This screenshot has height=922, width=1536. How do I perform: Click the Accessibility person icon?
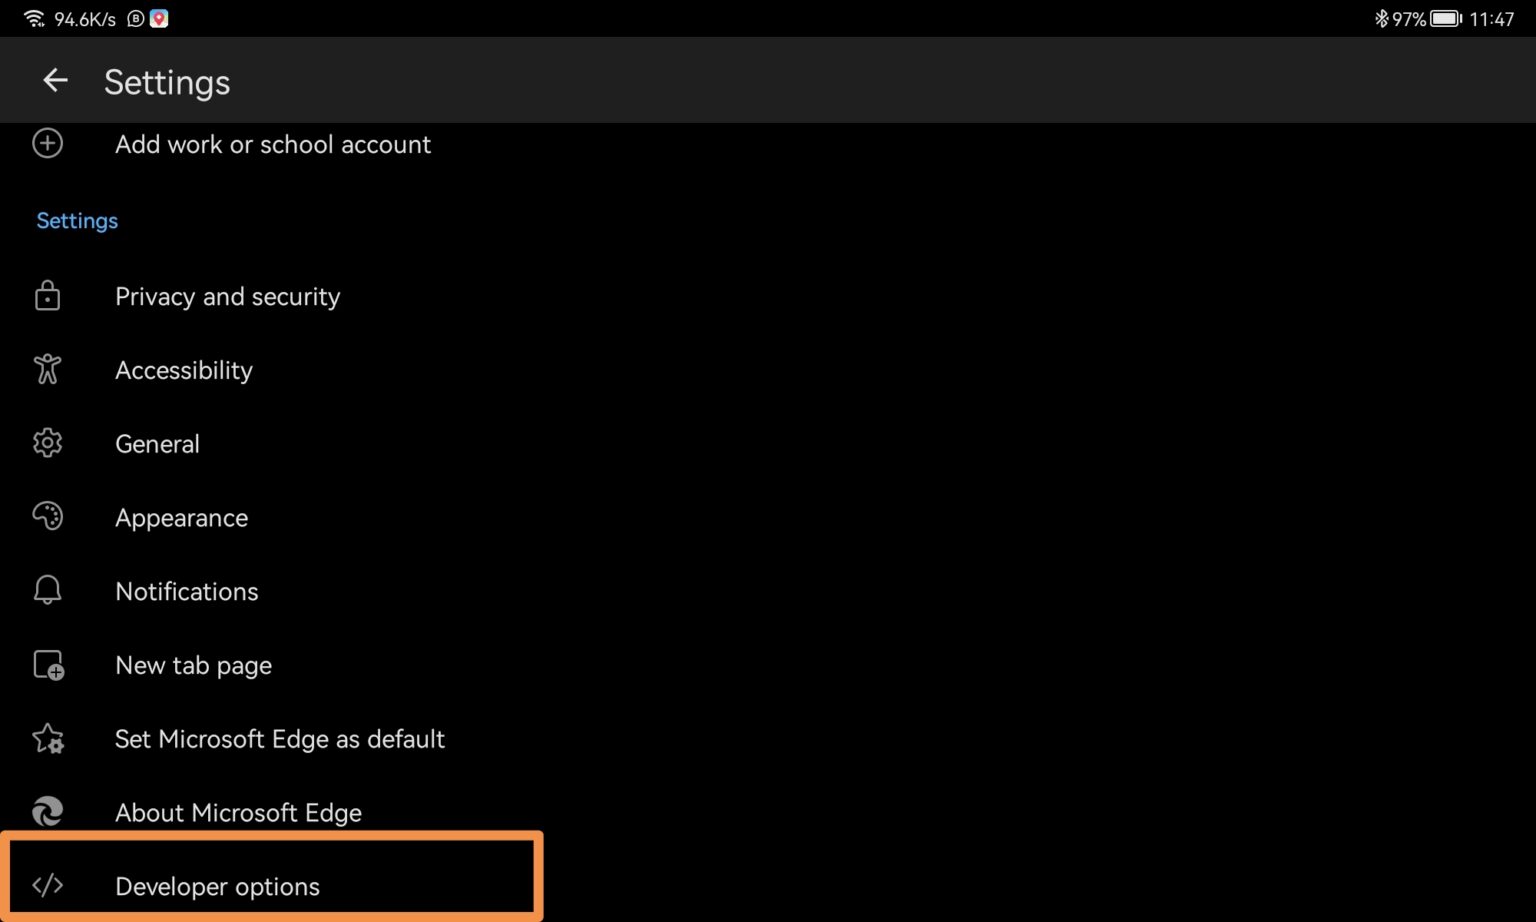coord(47,370)
